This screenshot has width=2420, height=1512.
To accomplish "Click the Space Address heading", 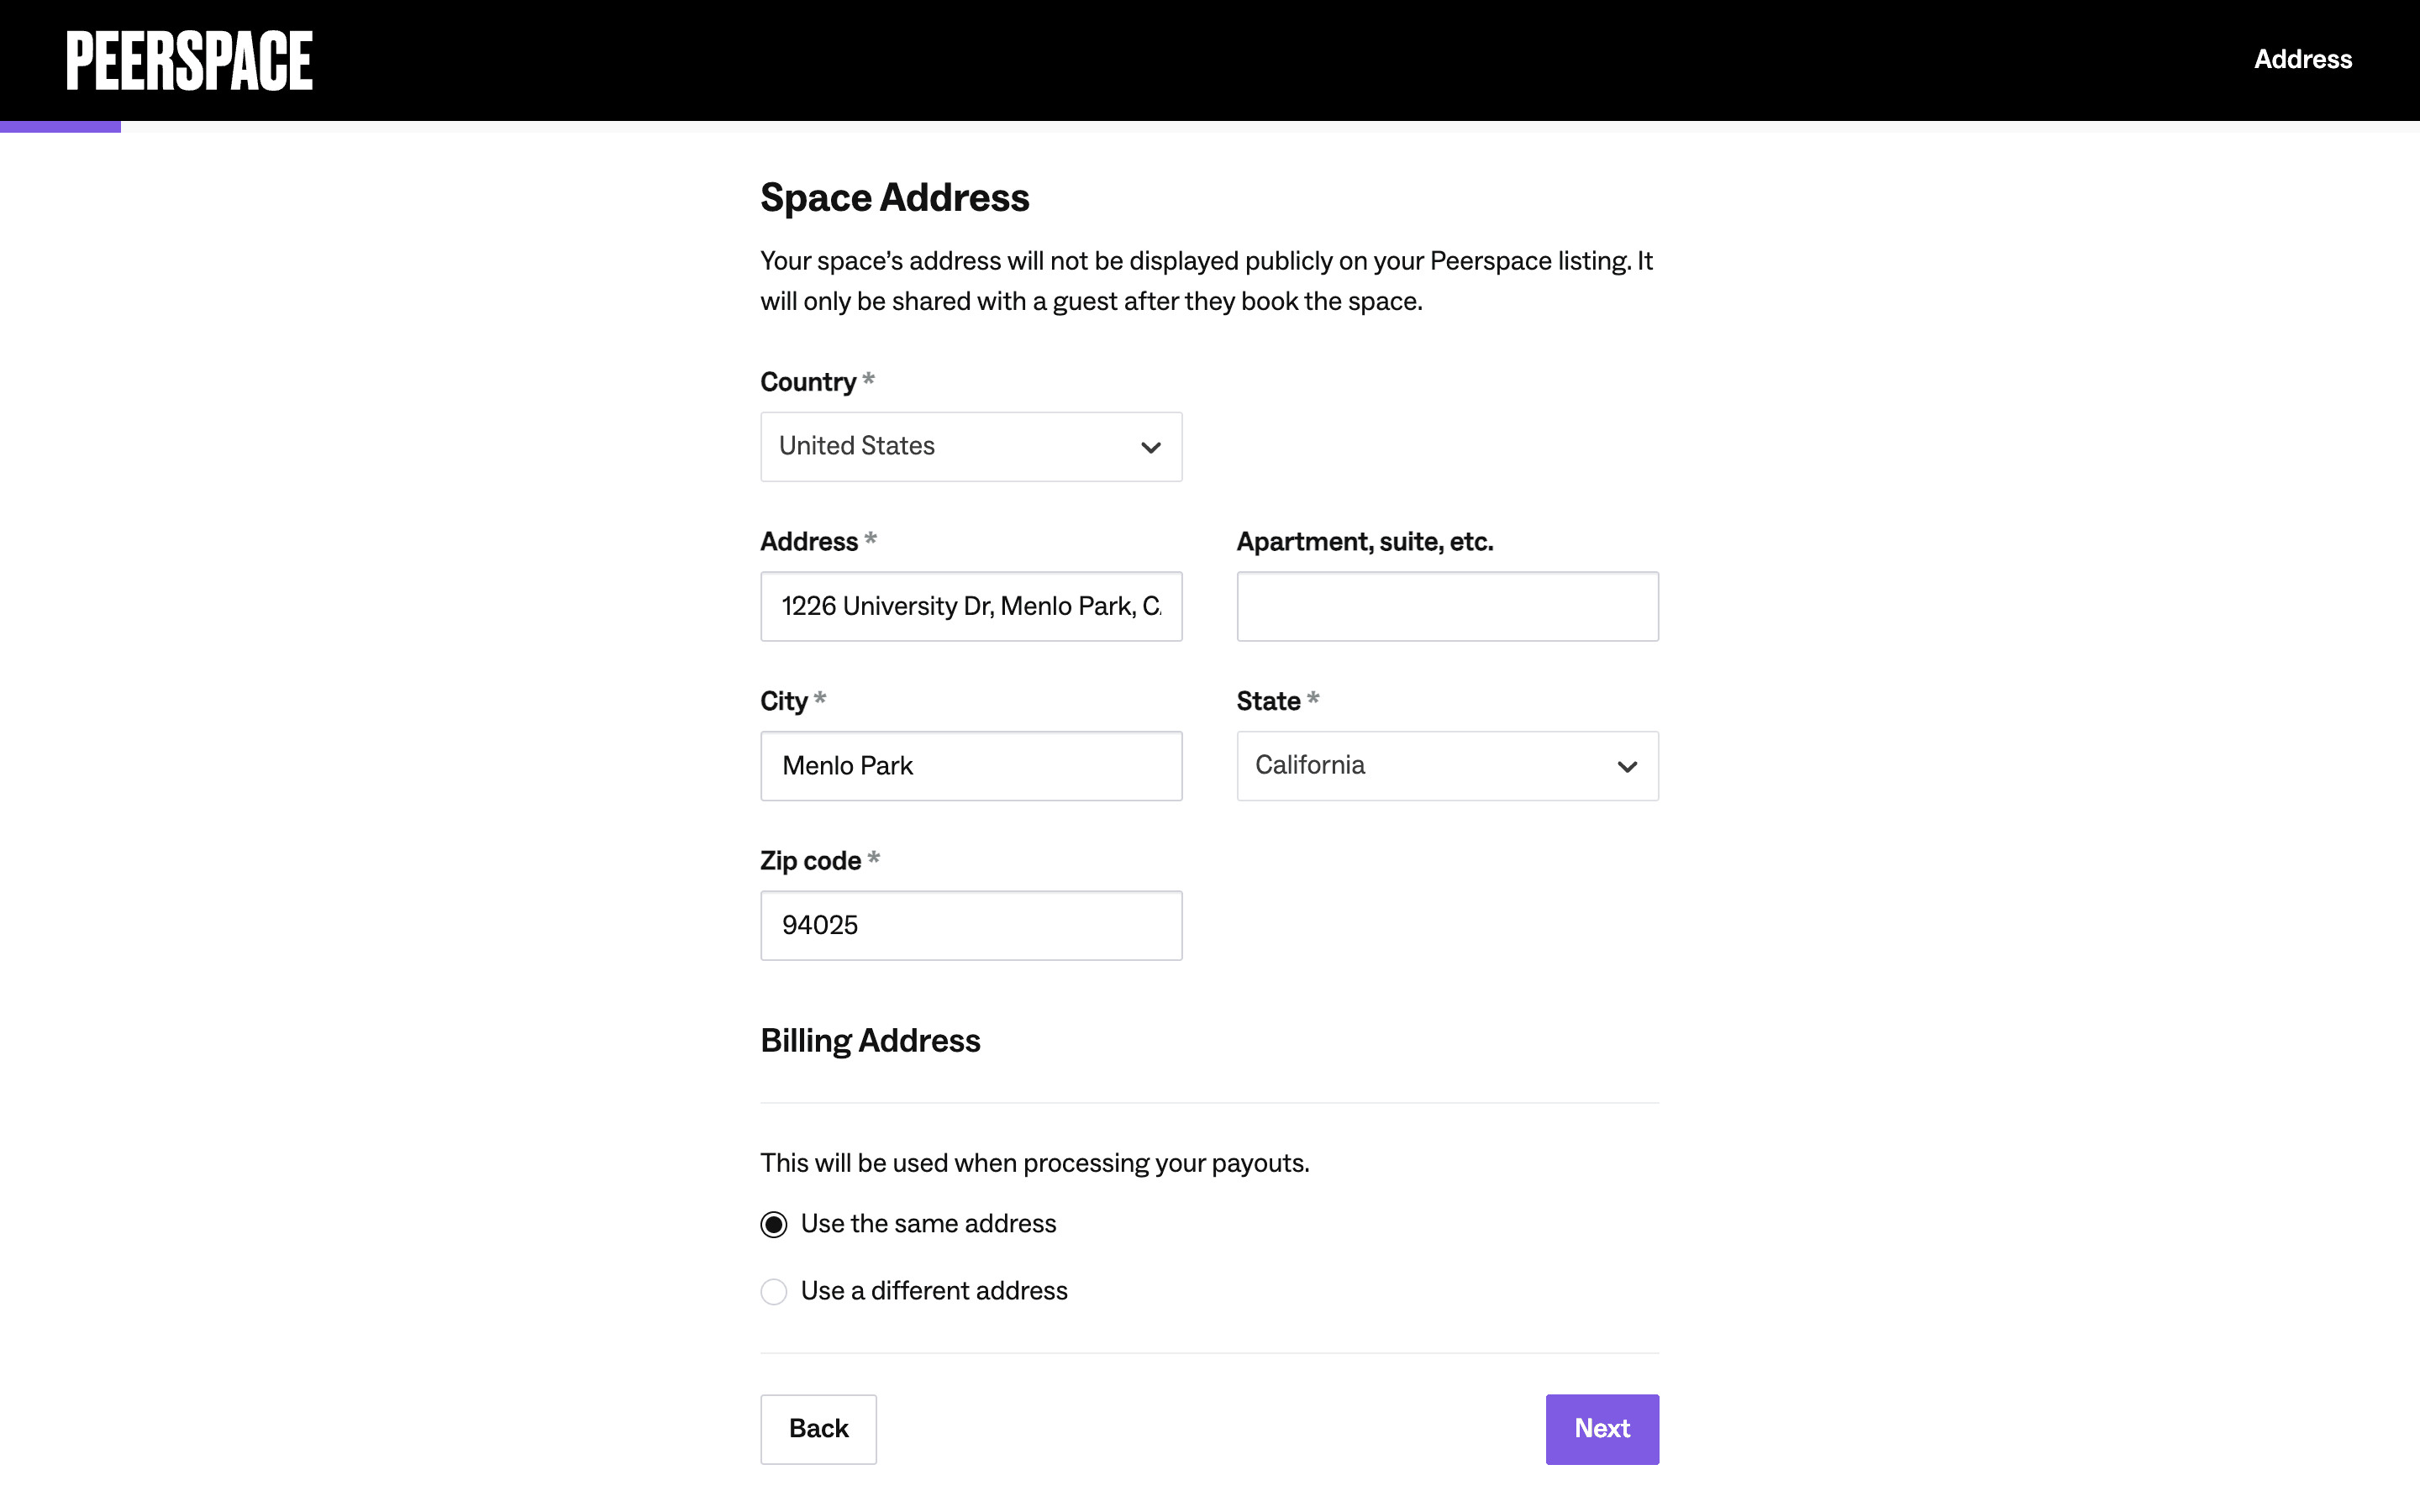I will tap(894, 198).
